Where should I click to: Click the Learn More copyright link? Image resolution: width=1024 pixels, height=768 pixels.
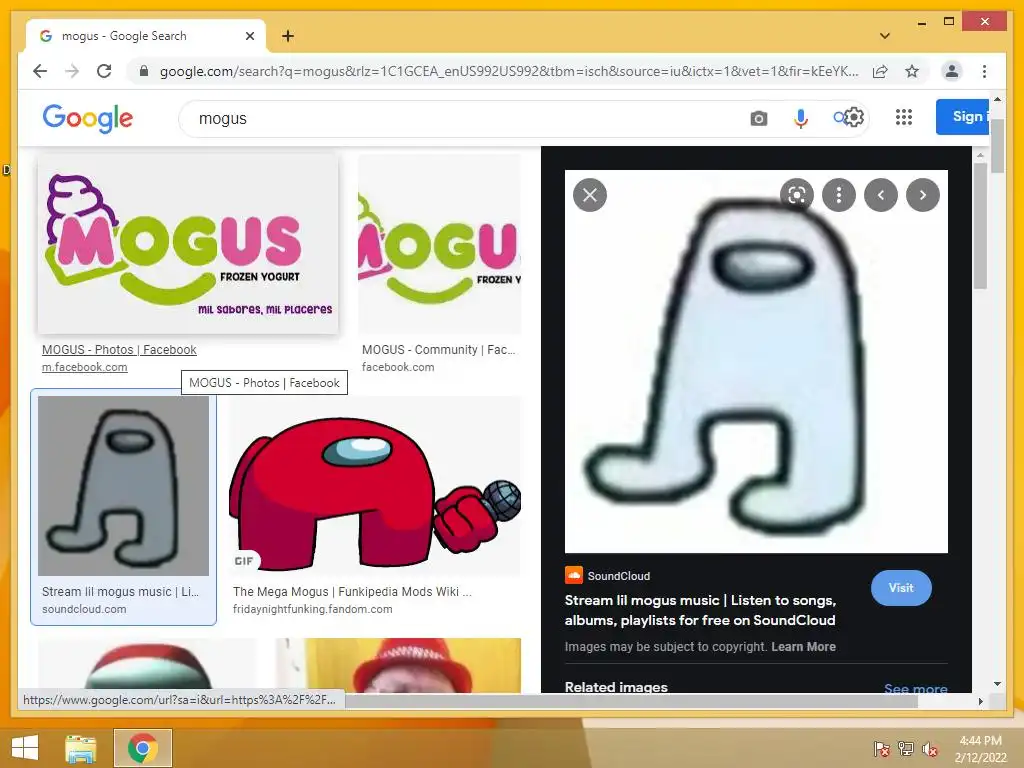[x=803, y=647]
